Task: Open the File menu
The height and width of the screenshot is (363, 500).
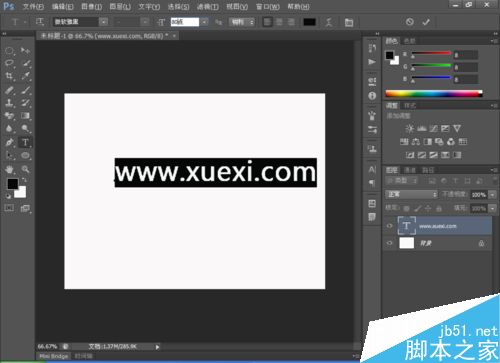Action: (33, 6)
